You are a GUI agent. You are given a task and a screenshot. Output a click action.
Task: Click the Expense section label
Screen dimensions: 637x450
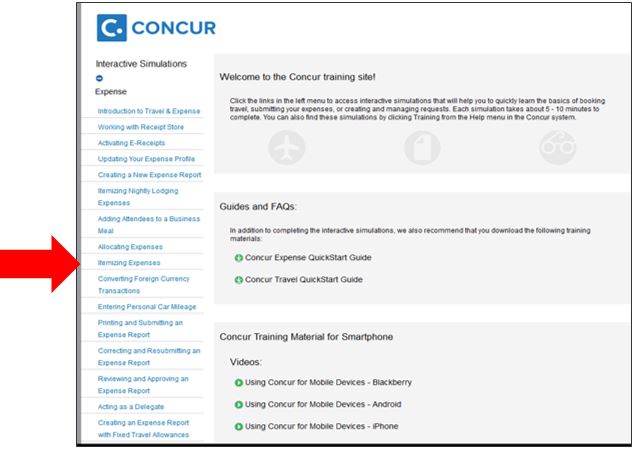pyautogui.click(x=110, y=91)
